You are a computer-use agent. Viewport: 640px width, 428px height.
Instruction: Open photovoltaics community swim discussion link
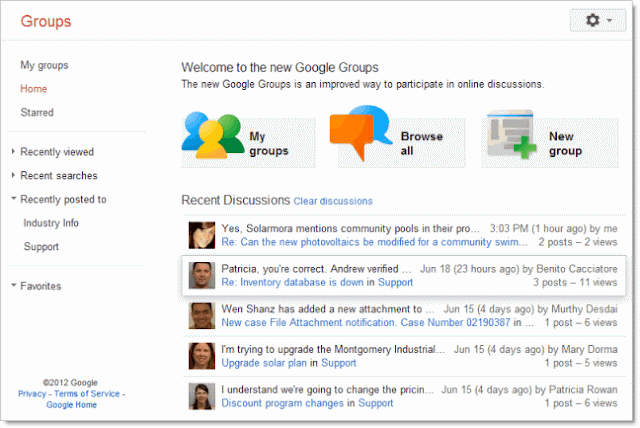point(374,242)
